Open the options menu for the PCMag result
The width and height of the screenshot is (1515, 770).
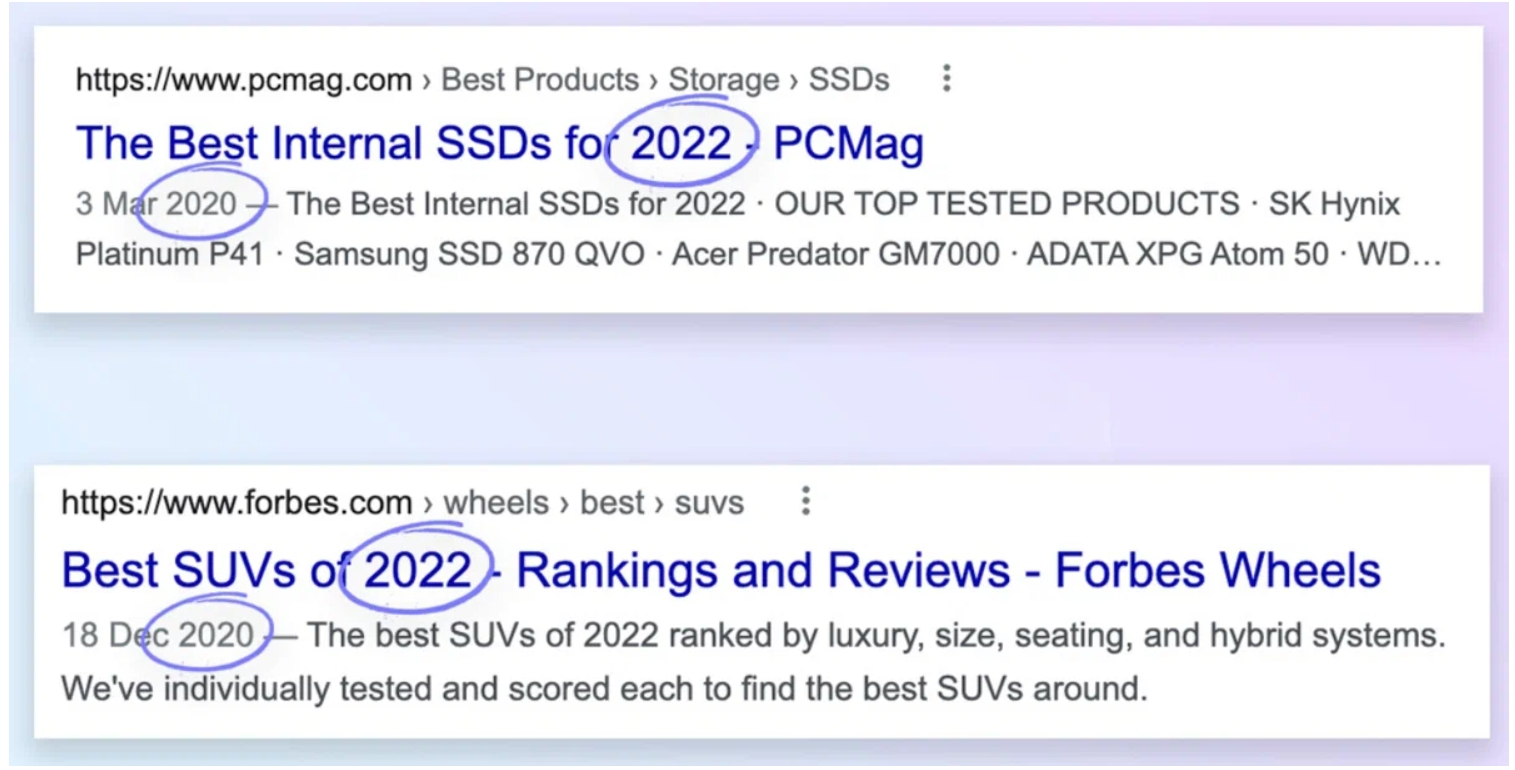(x=946, y=79)
